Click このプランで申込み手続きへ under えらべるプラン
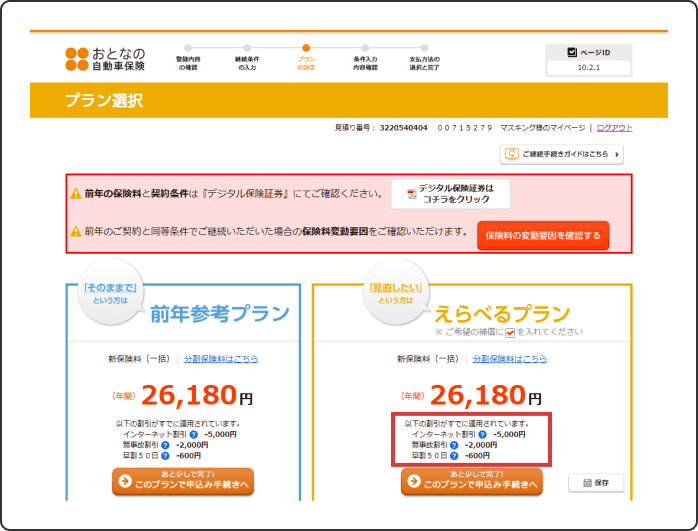The height and width of the screenshot is (531, 698). point(472,481)
